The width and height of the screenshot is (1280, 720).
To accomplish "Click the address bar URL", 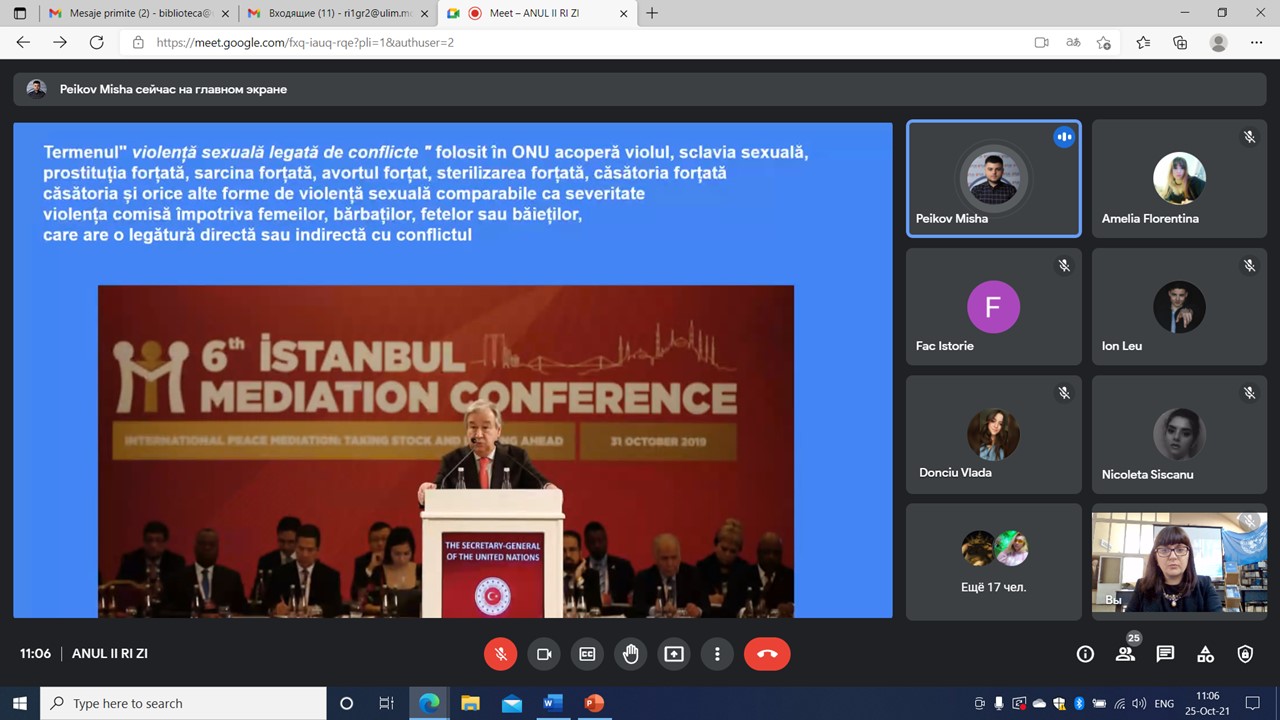I will 305,43.
